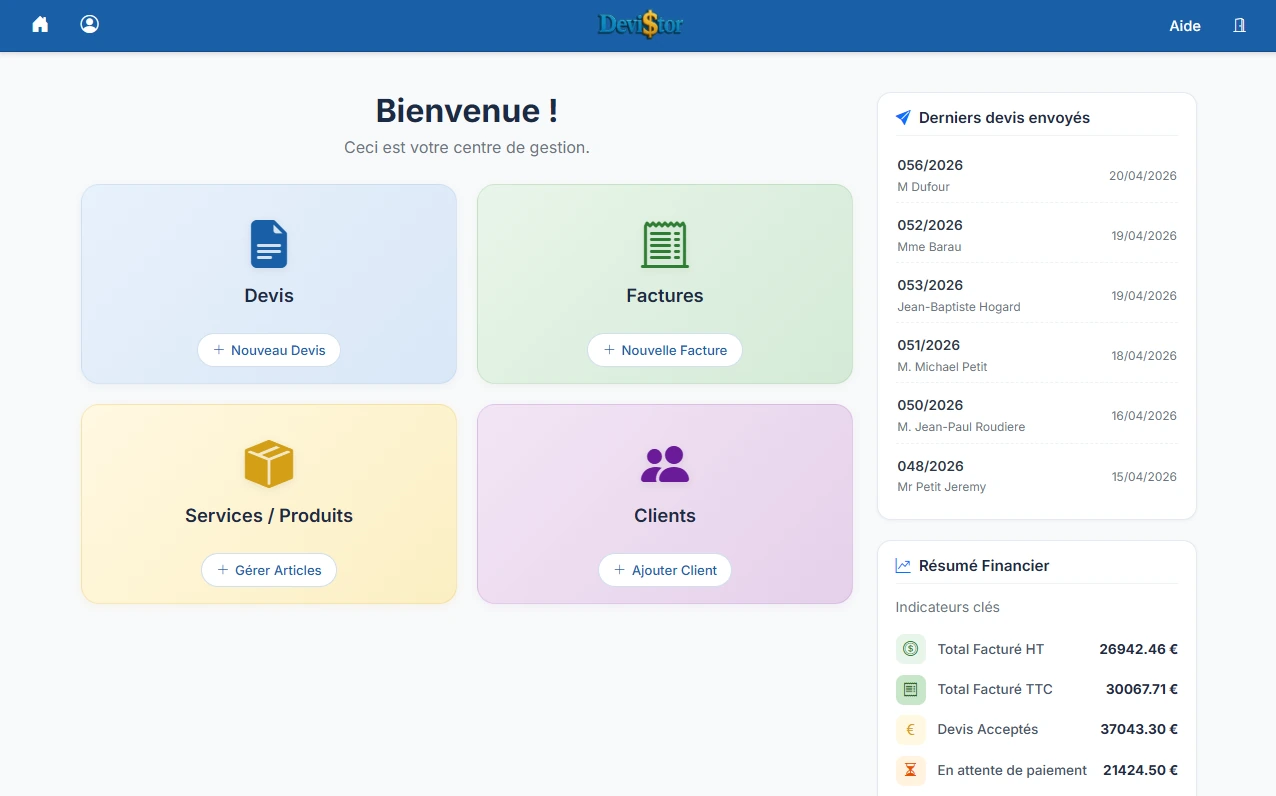Open the user account icon
This screenshot has height=796, width=1276.
(89, 24)
